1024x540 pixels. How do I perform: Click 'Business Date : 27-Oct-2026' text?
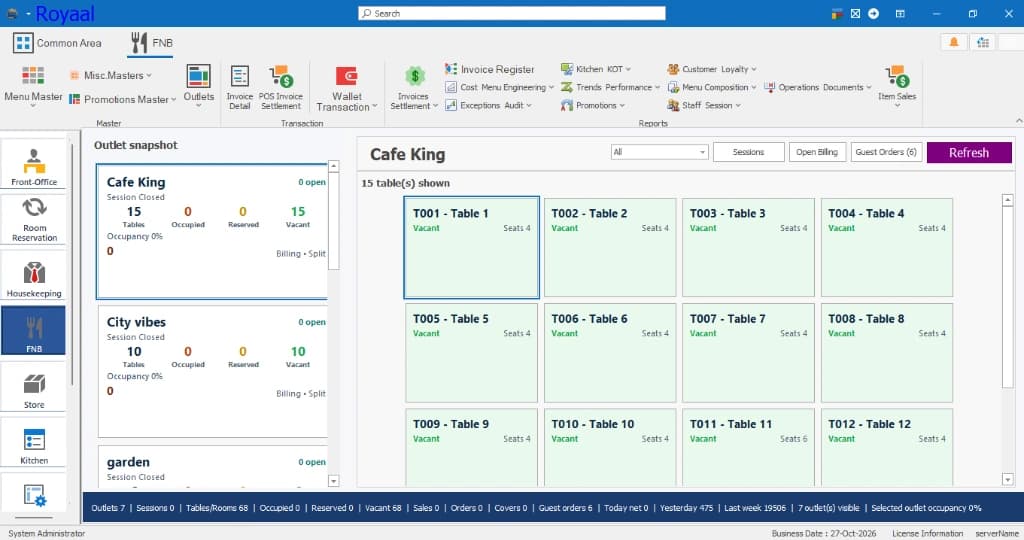click(824, 533)
